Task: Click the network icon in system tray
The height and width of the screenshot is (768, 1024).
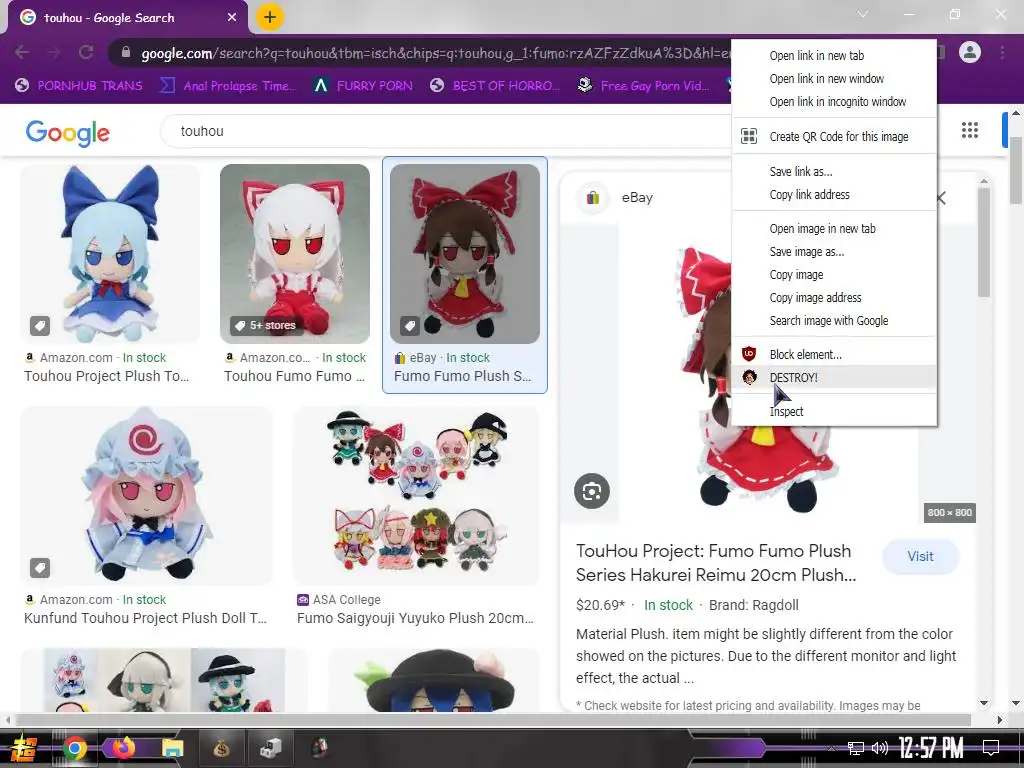Action: (x=856, y=748)
